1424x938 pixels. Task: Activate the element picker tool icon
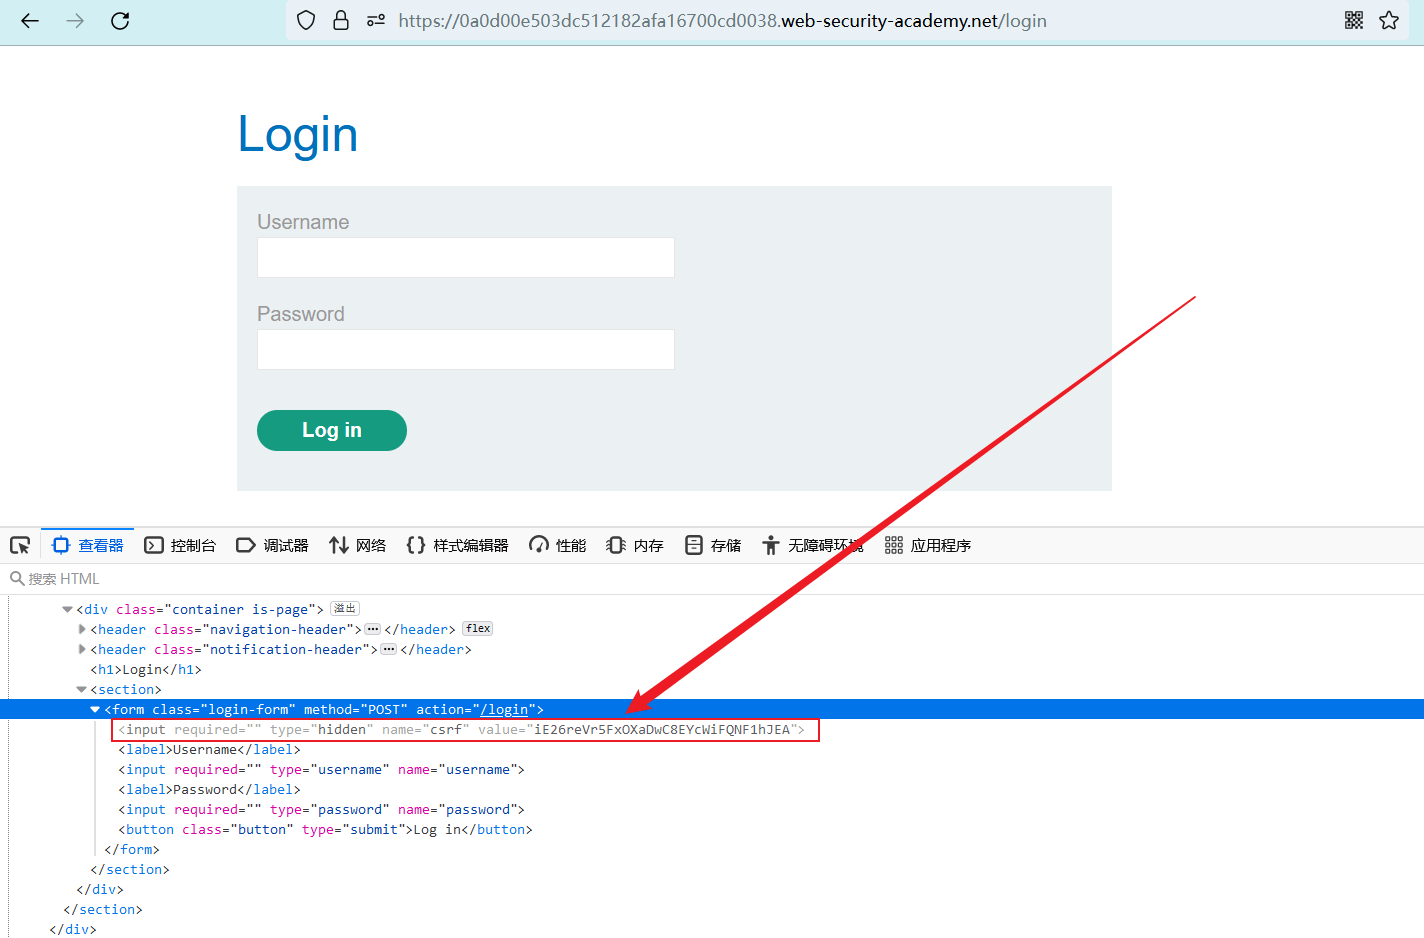pyautogui.click(x=20, y=545)
